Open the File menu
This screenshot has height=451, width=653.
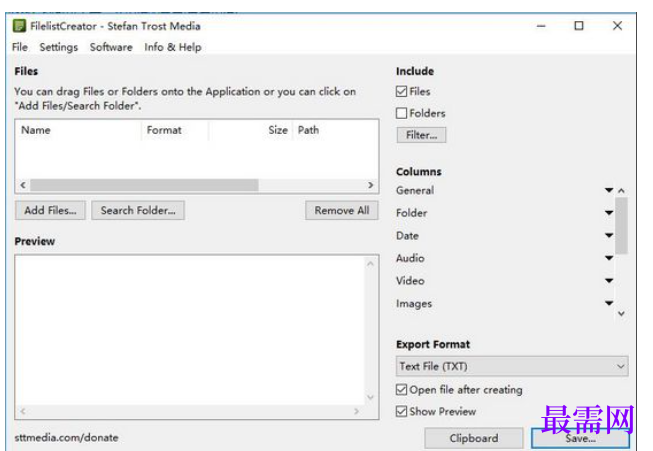click(x=20, y=47)
